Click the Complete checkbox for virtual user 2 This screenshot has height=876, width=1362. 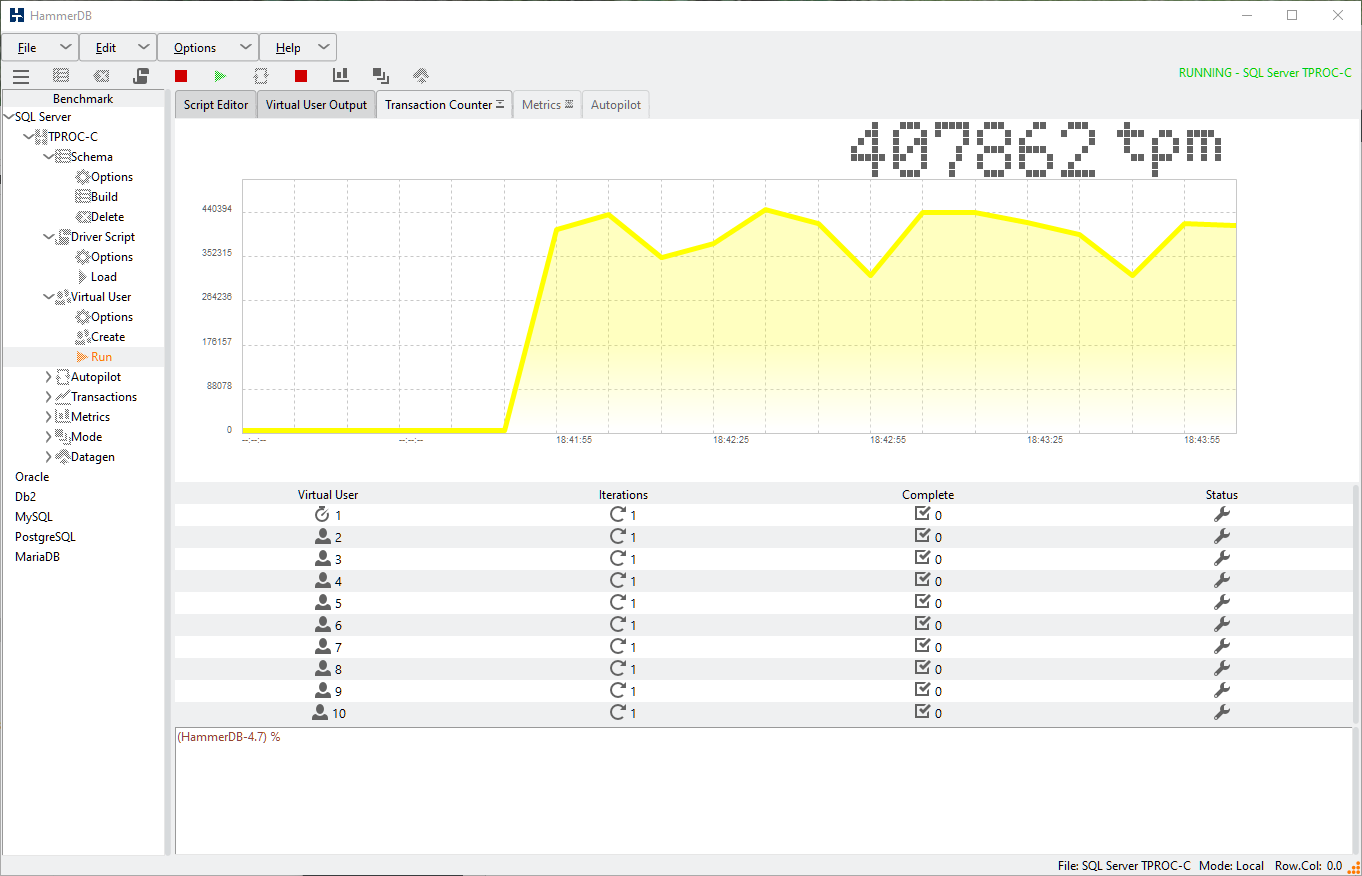pyautogui.click(x=923, y=536)
